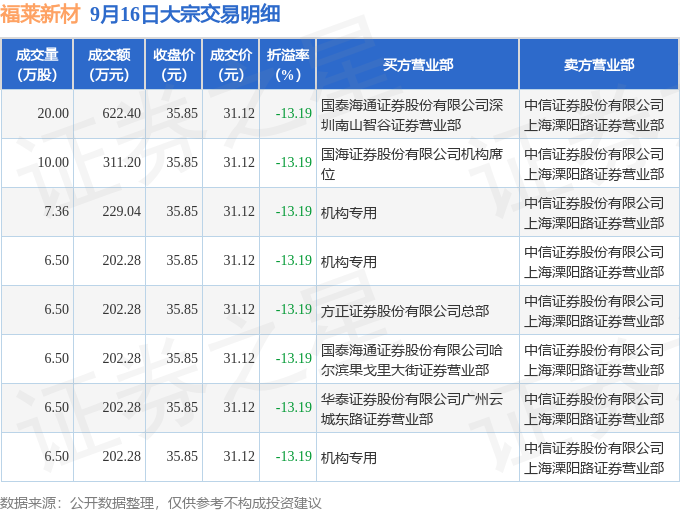Screen dimensions: 680x512
Task: Click buyer 华泰证券 广州云城东路证券营业部
Action: (x=412, y=409)
